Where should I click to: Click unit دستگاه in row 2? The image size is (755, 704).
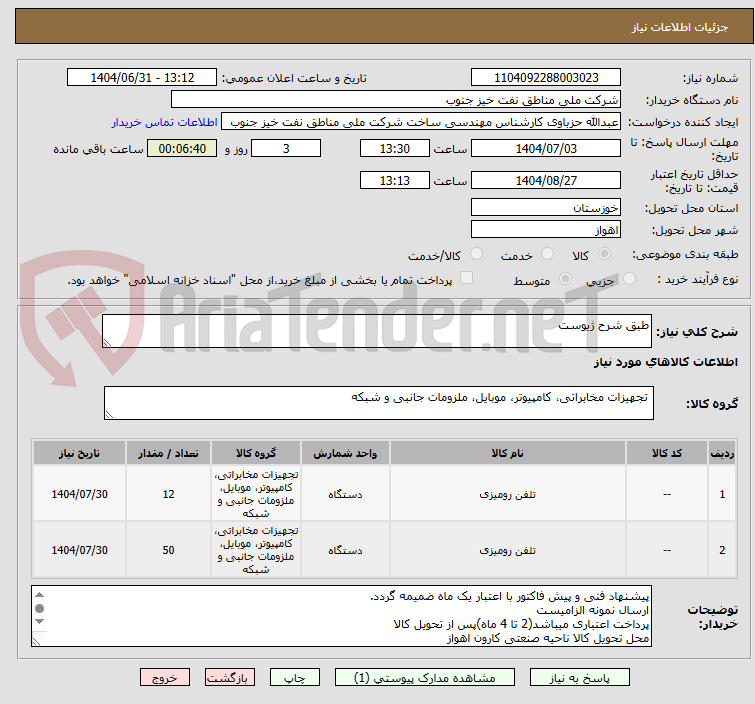coord(345,550)
